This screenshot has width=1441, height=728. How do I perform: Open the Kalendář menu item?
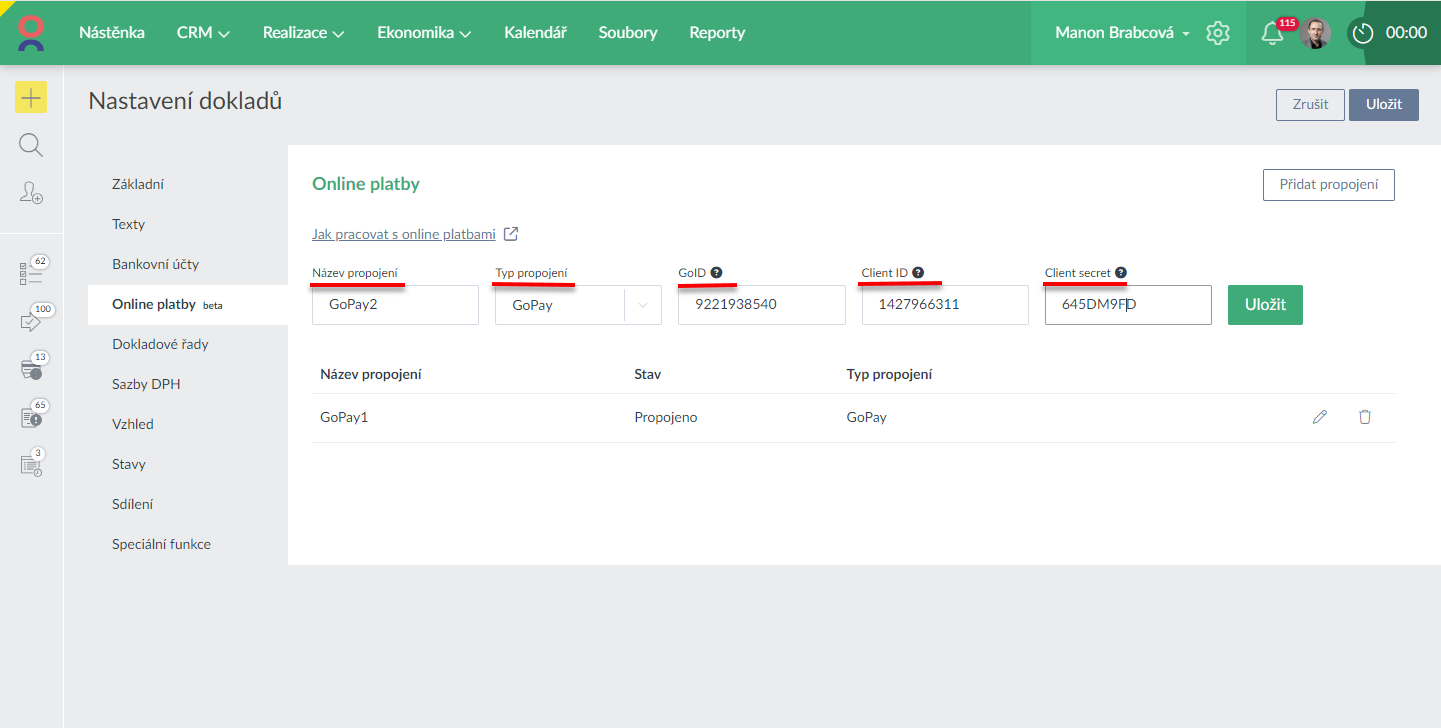[535, 33]
